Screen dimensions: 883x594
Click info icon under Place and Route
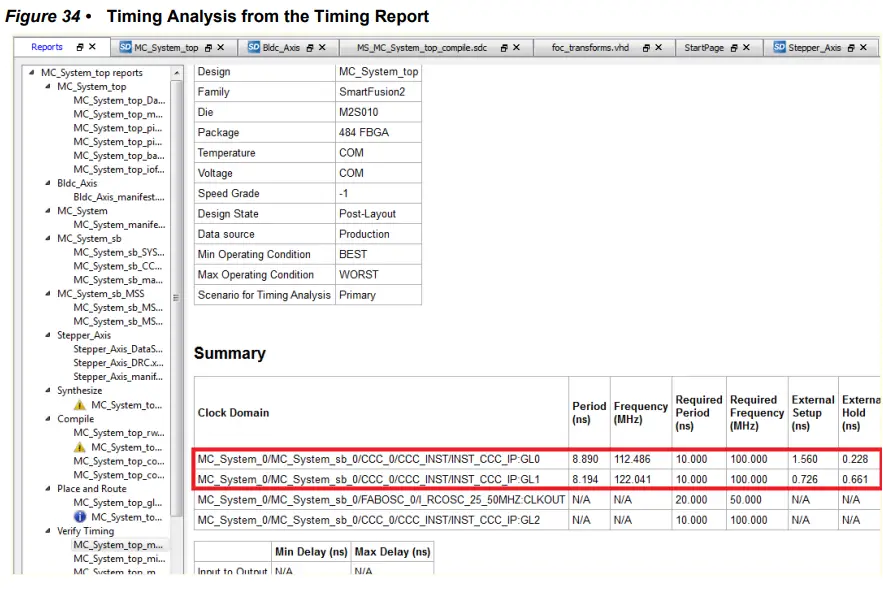tap(80, 516)
